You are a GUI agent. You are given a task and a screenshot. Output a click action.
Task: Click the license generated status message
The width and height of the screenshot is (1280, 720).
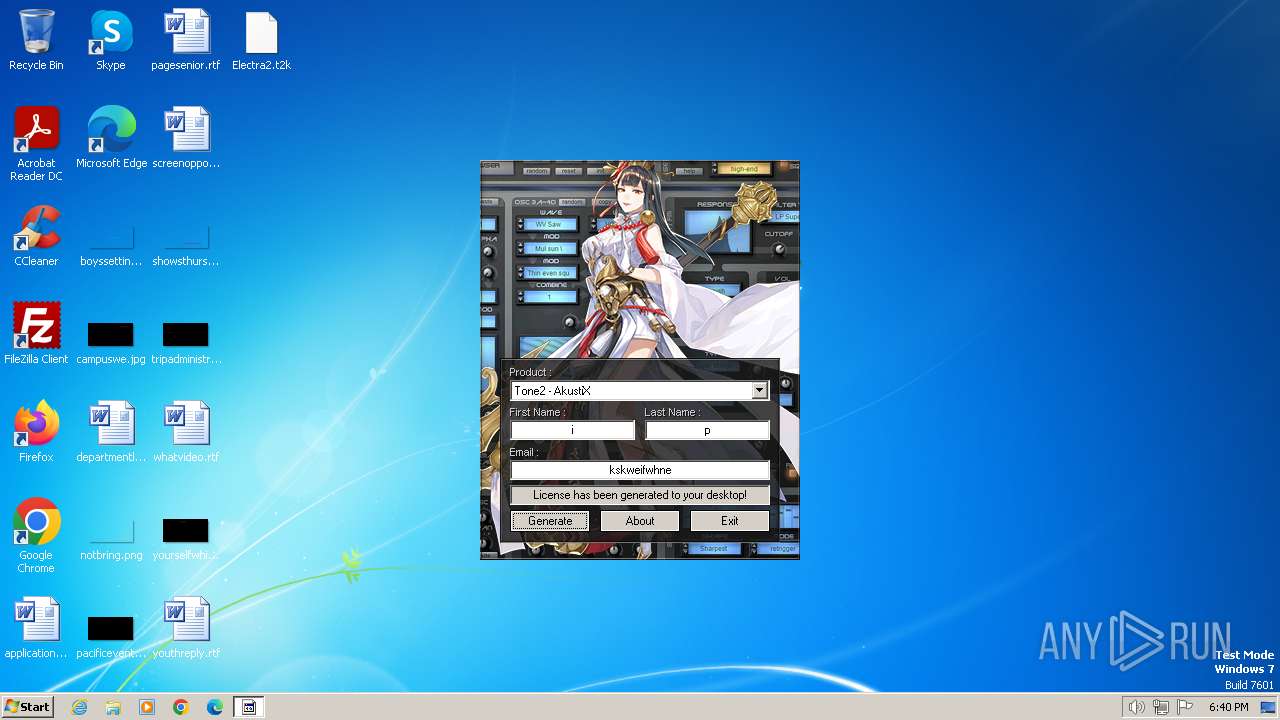click(x=640, y=495)
